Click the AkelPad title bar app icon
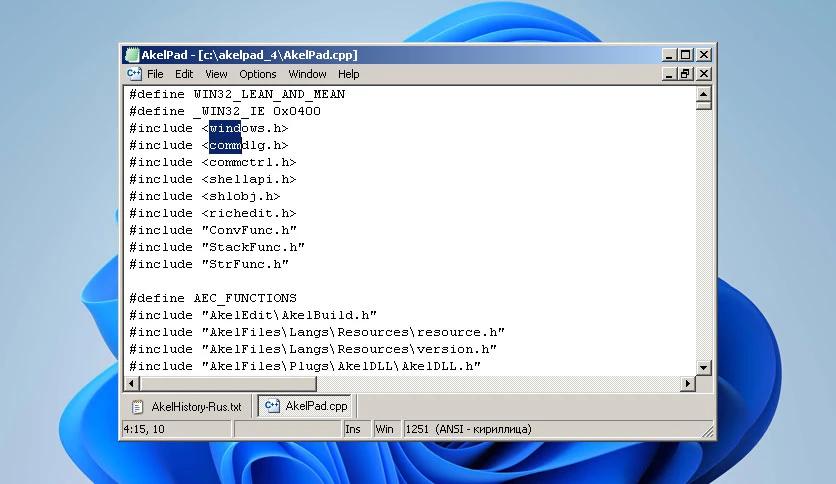Image resolution: width=836 pixels, height=484 pixels. click(x=132, y=55)
